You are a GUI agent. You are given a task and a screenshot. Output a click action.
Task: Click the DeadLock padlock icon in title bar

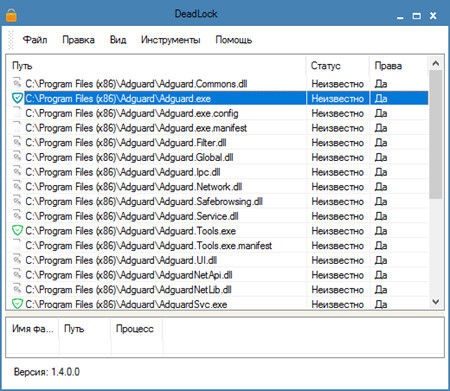[x=11, y=15]
